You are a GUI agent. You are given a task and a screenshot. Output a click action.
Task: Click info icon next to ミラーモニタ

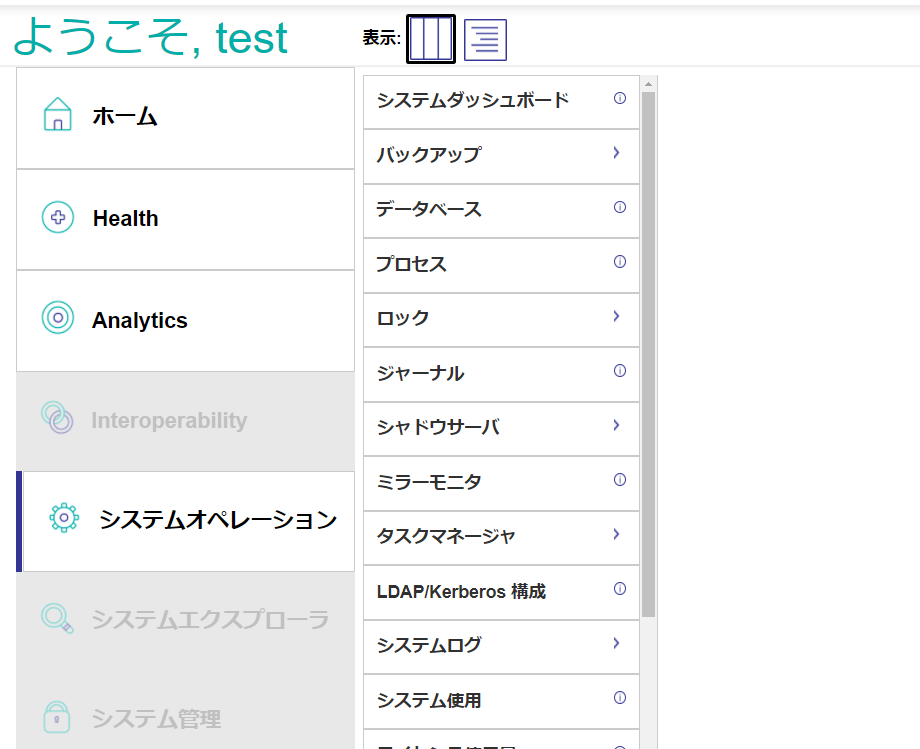point(619,480)
